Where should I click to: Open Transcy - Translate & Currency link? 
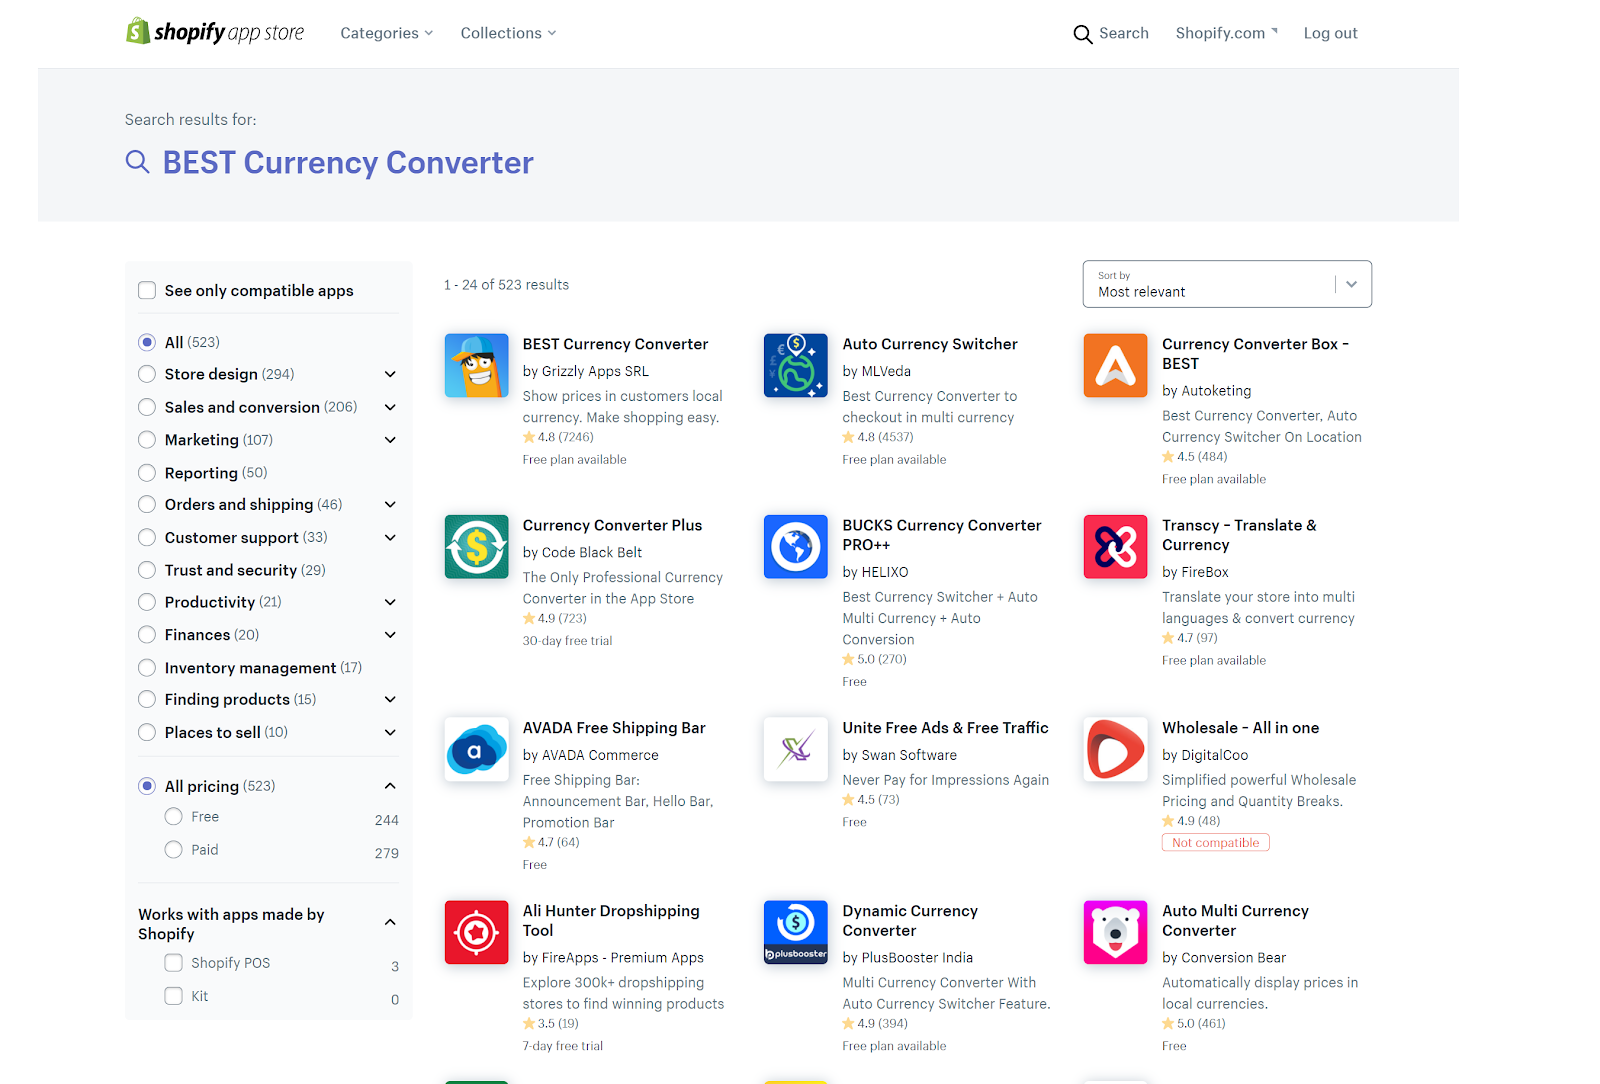click(1239, 535)
